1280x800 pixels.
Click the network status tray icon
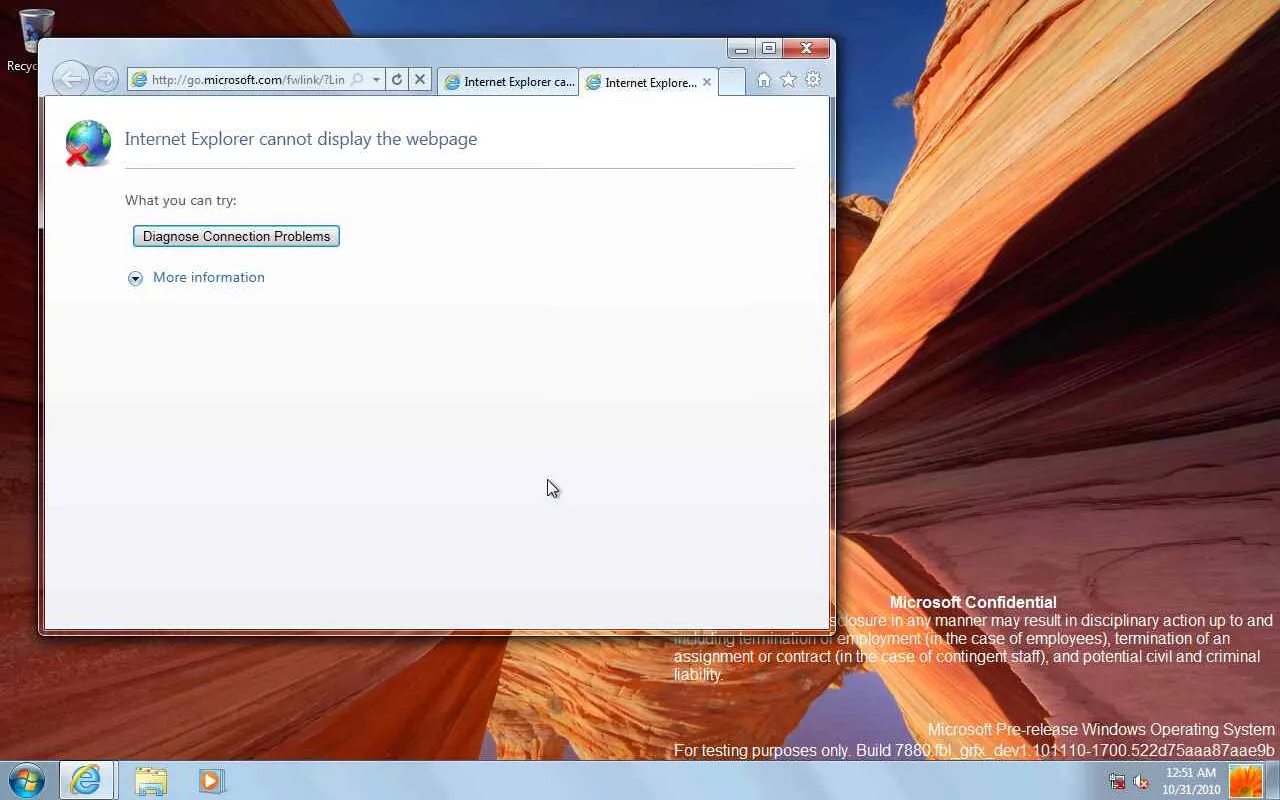(1117, 781)
